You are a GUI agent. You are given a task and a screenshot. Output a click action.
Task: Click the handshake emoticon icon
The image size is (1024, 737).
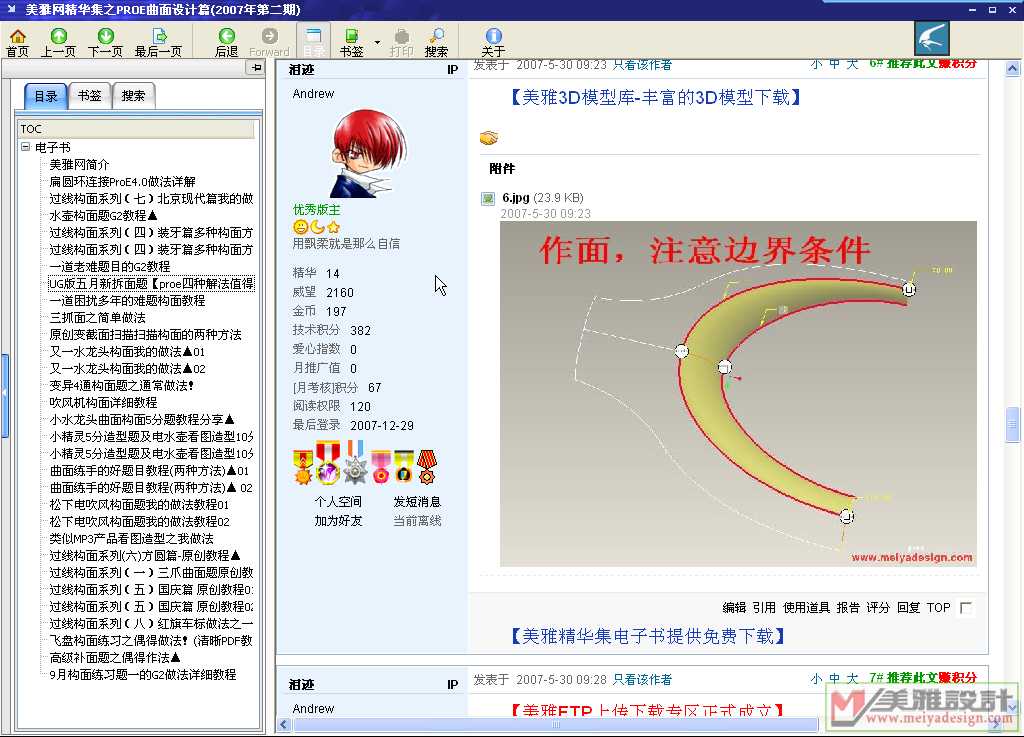(x=488, y=138)
